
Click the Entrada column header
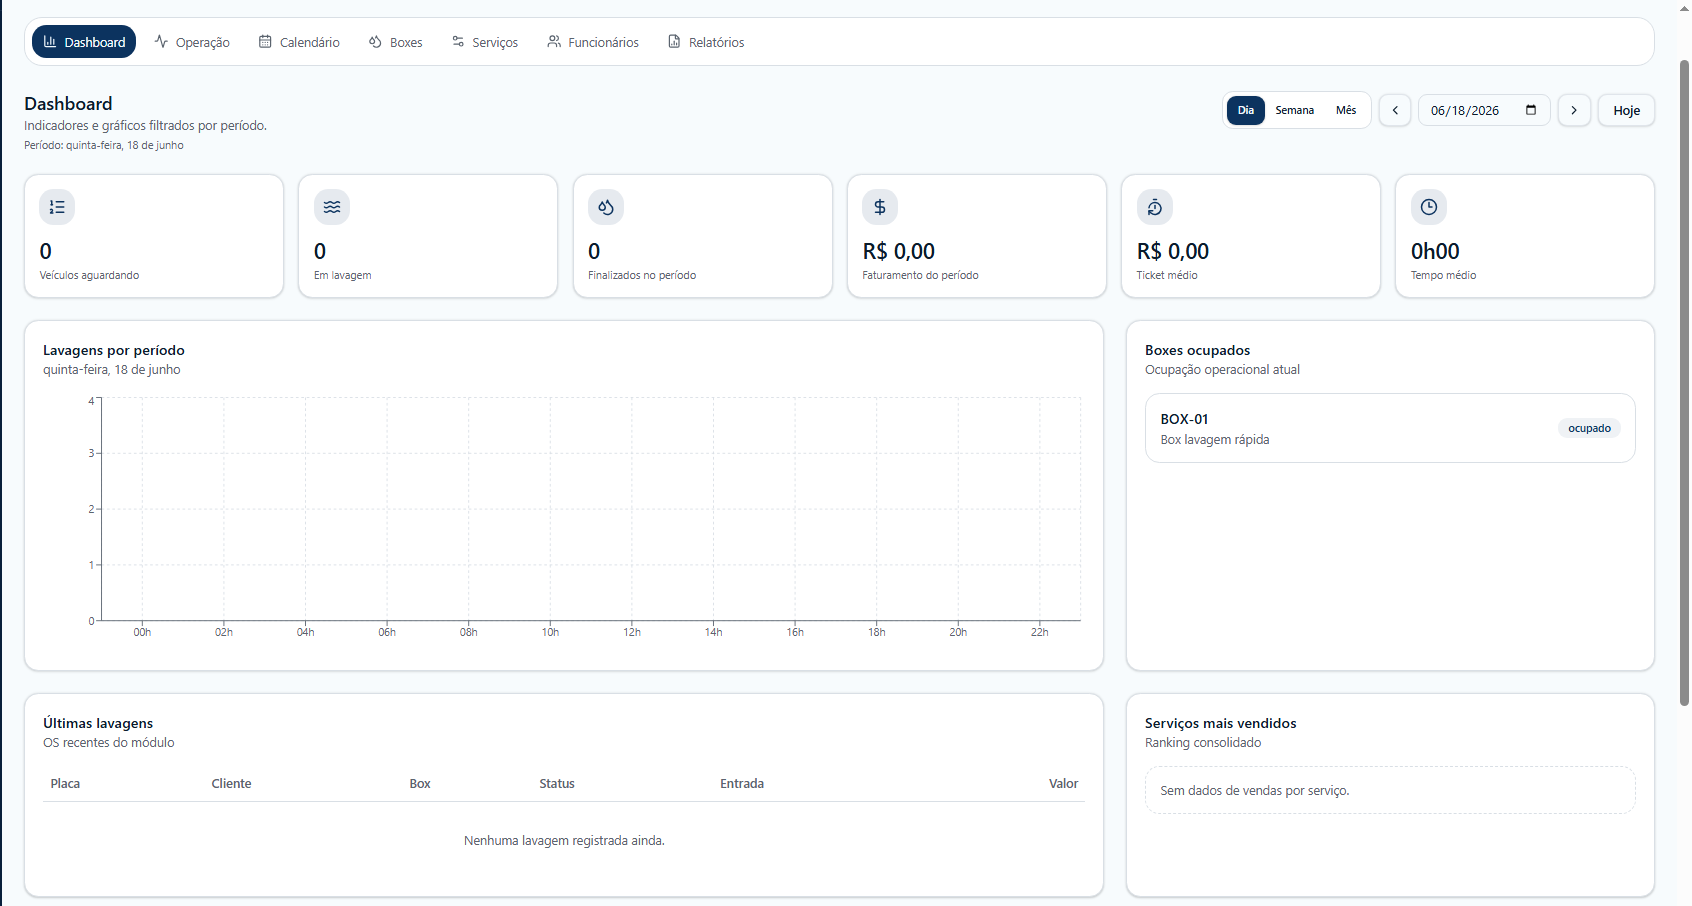click(x=742, y=784)
